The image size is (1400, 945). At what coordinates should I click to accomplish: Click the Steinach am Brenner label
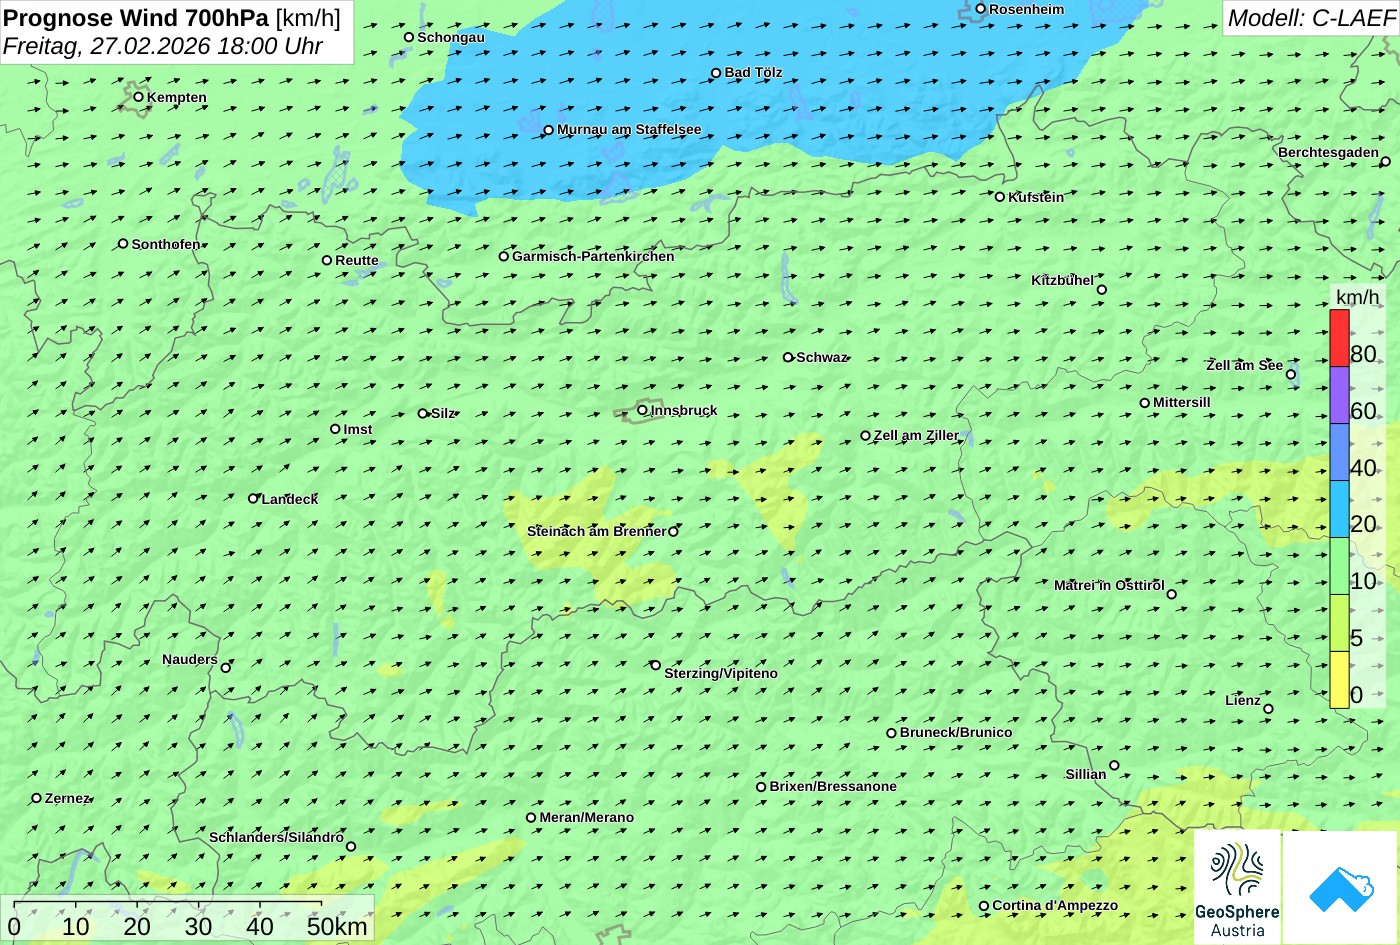click(596, 531)
